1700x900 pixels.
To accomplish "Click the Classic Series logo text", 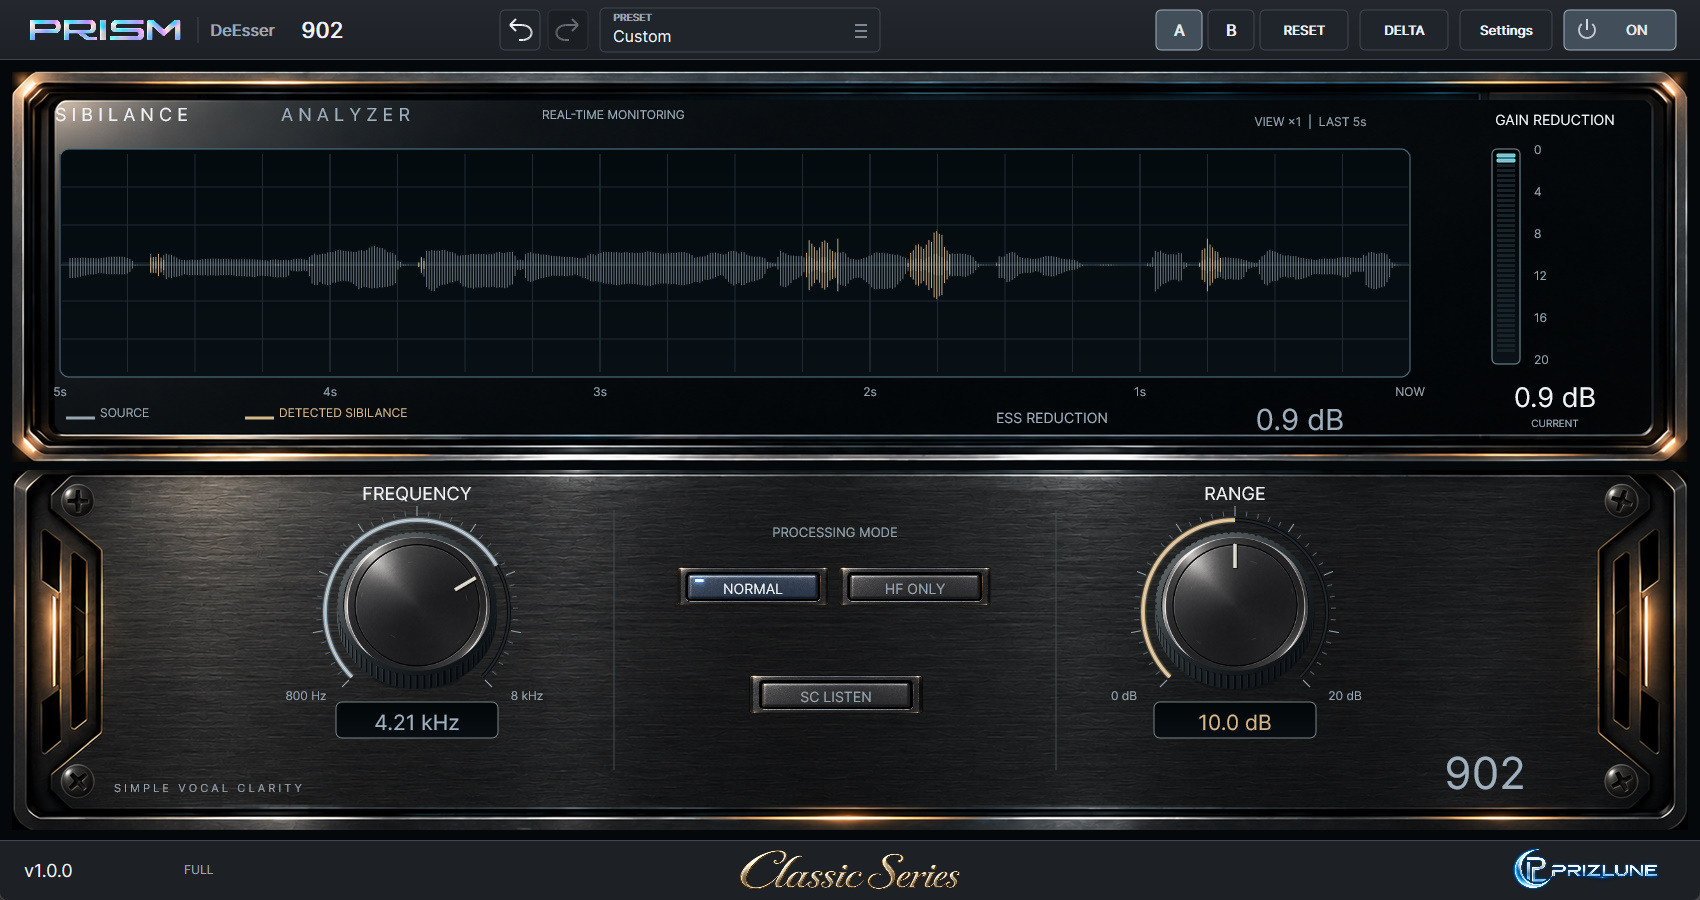I will click(x=850, y=870).
